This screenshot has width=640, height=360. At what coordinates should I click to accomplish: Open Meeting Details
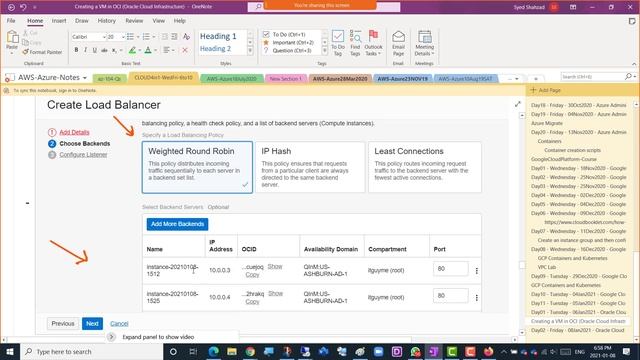(x=424, y=43)
